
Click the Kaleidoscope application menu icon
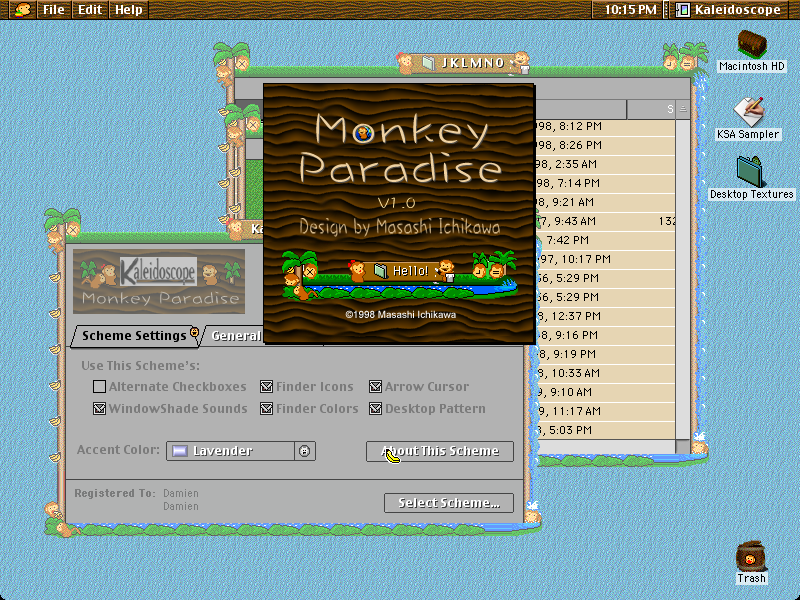click(x=683, y=9)
